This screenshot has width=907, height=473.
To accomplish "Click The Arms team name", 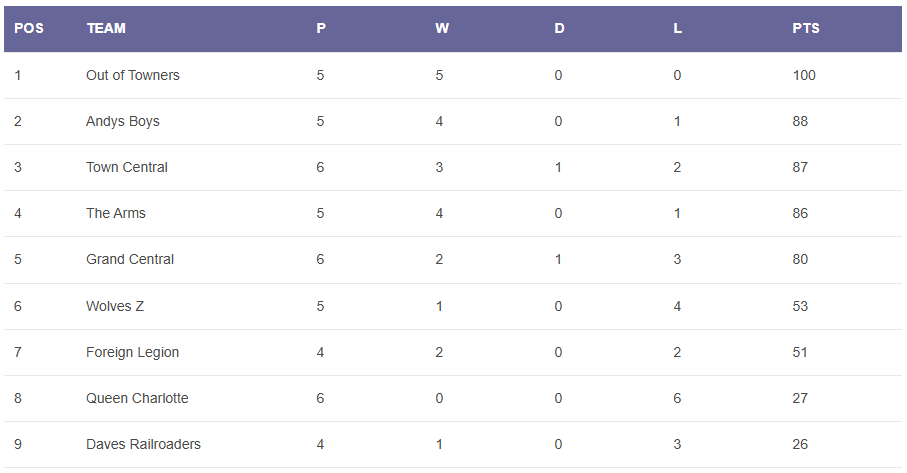I will pyautogui.click(x=116, y=213).
